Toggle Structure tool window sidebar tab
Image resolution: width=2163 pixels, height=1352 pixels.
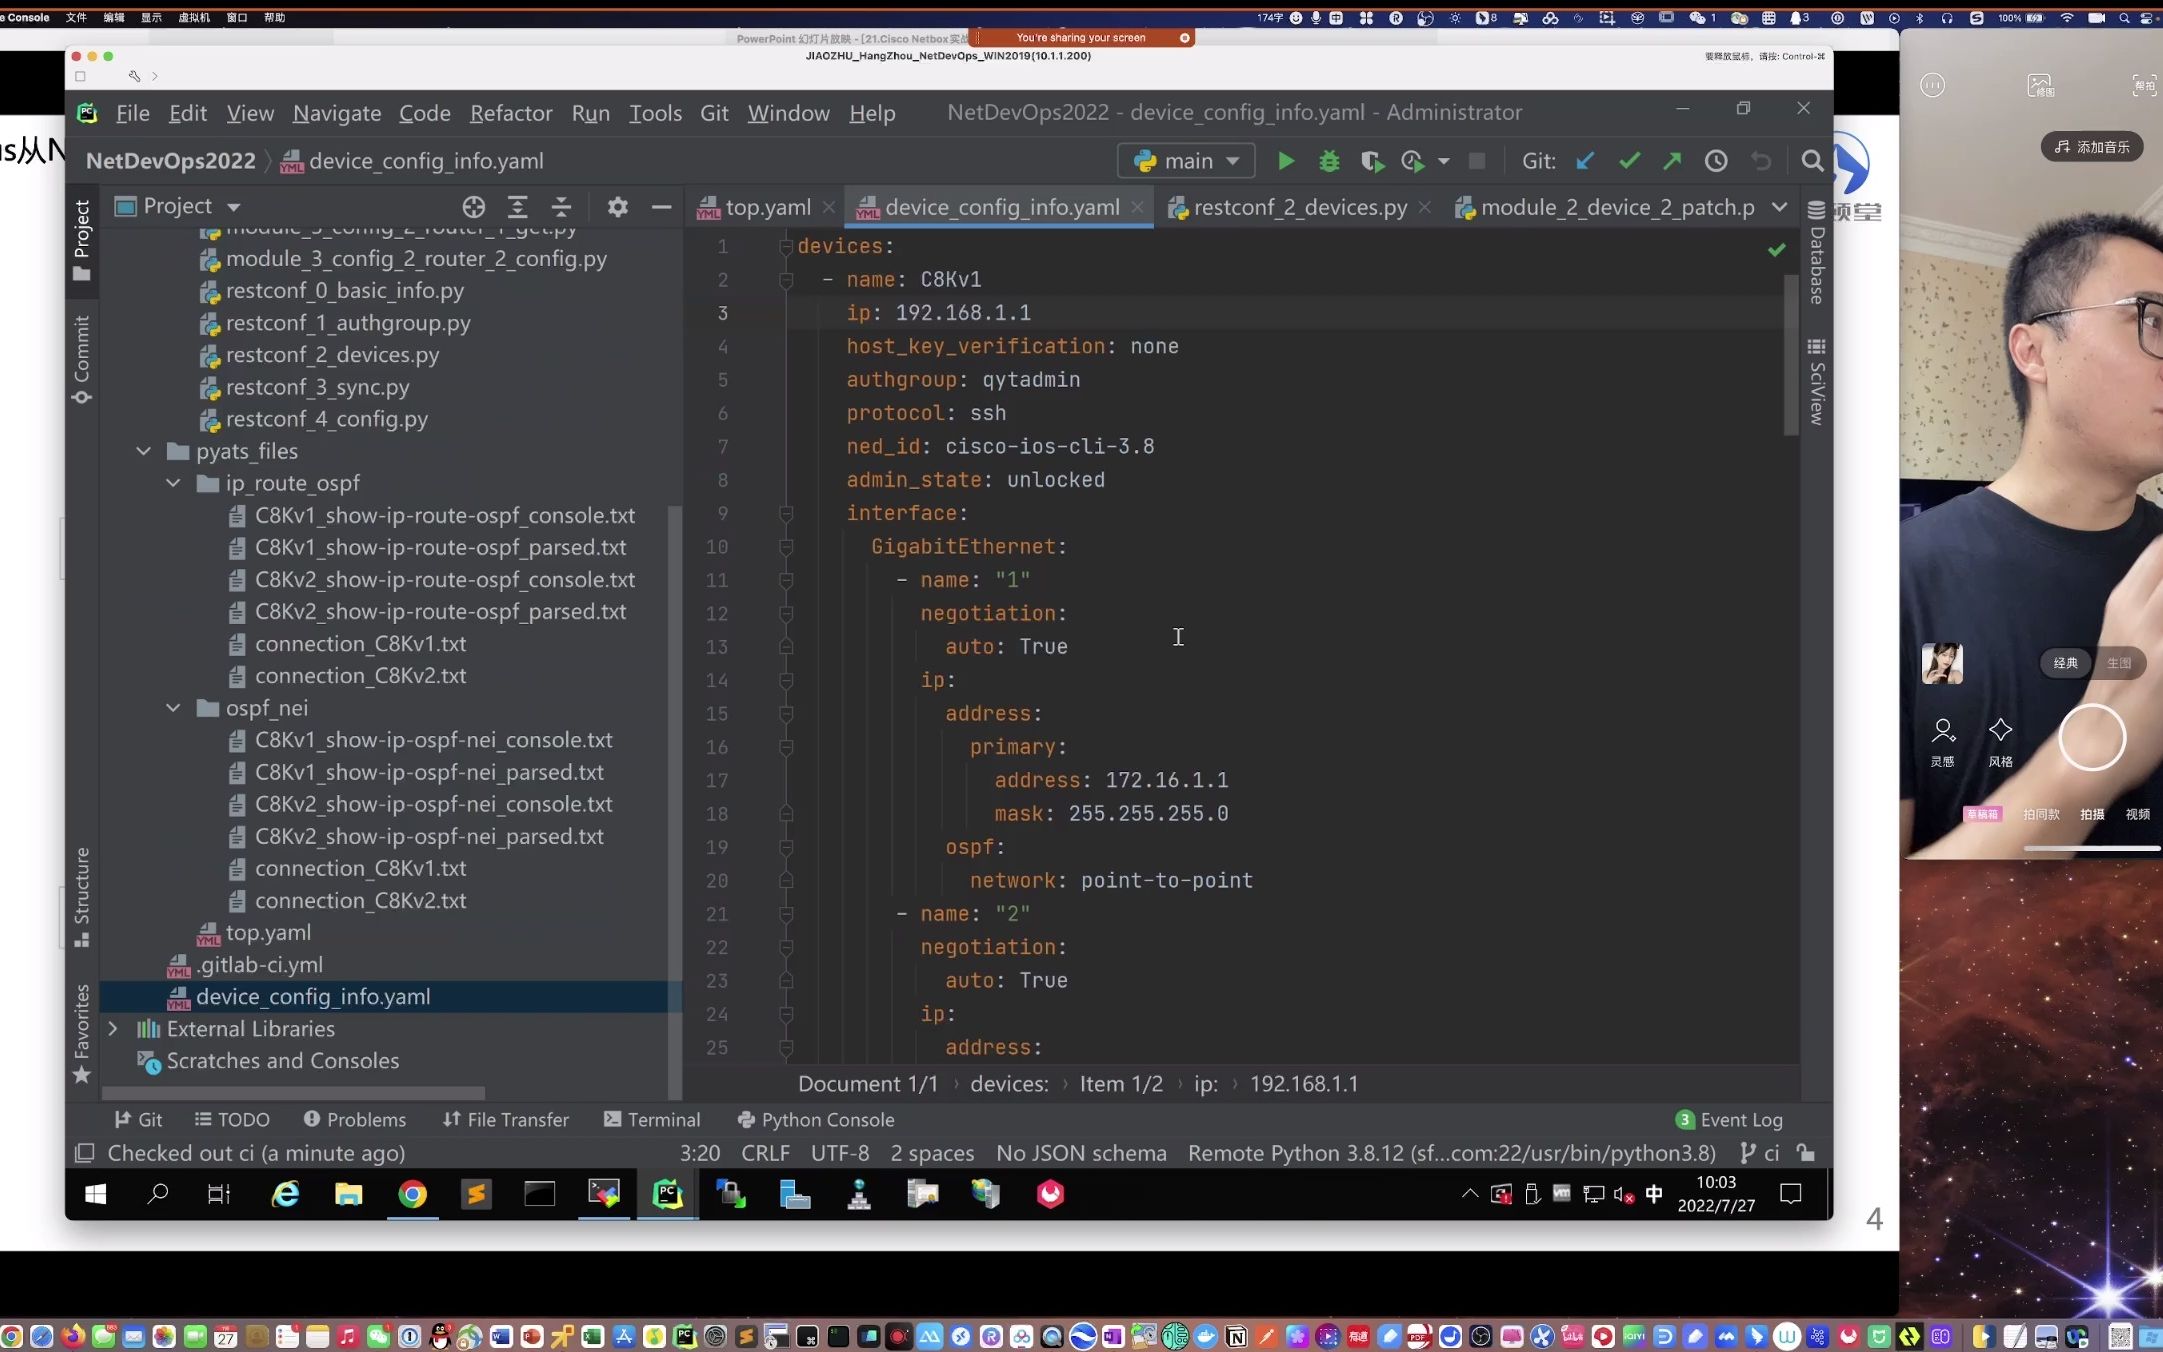pyautogui.click(x=82, y=895)
